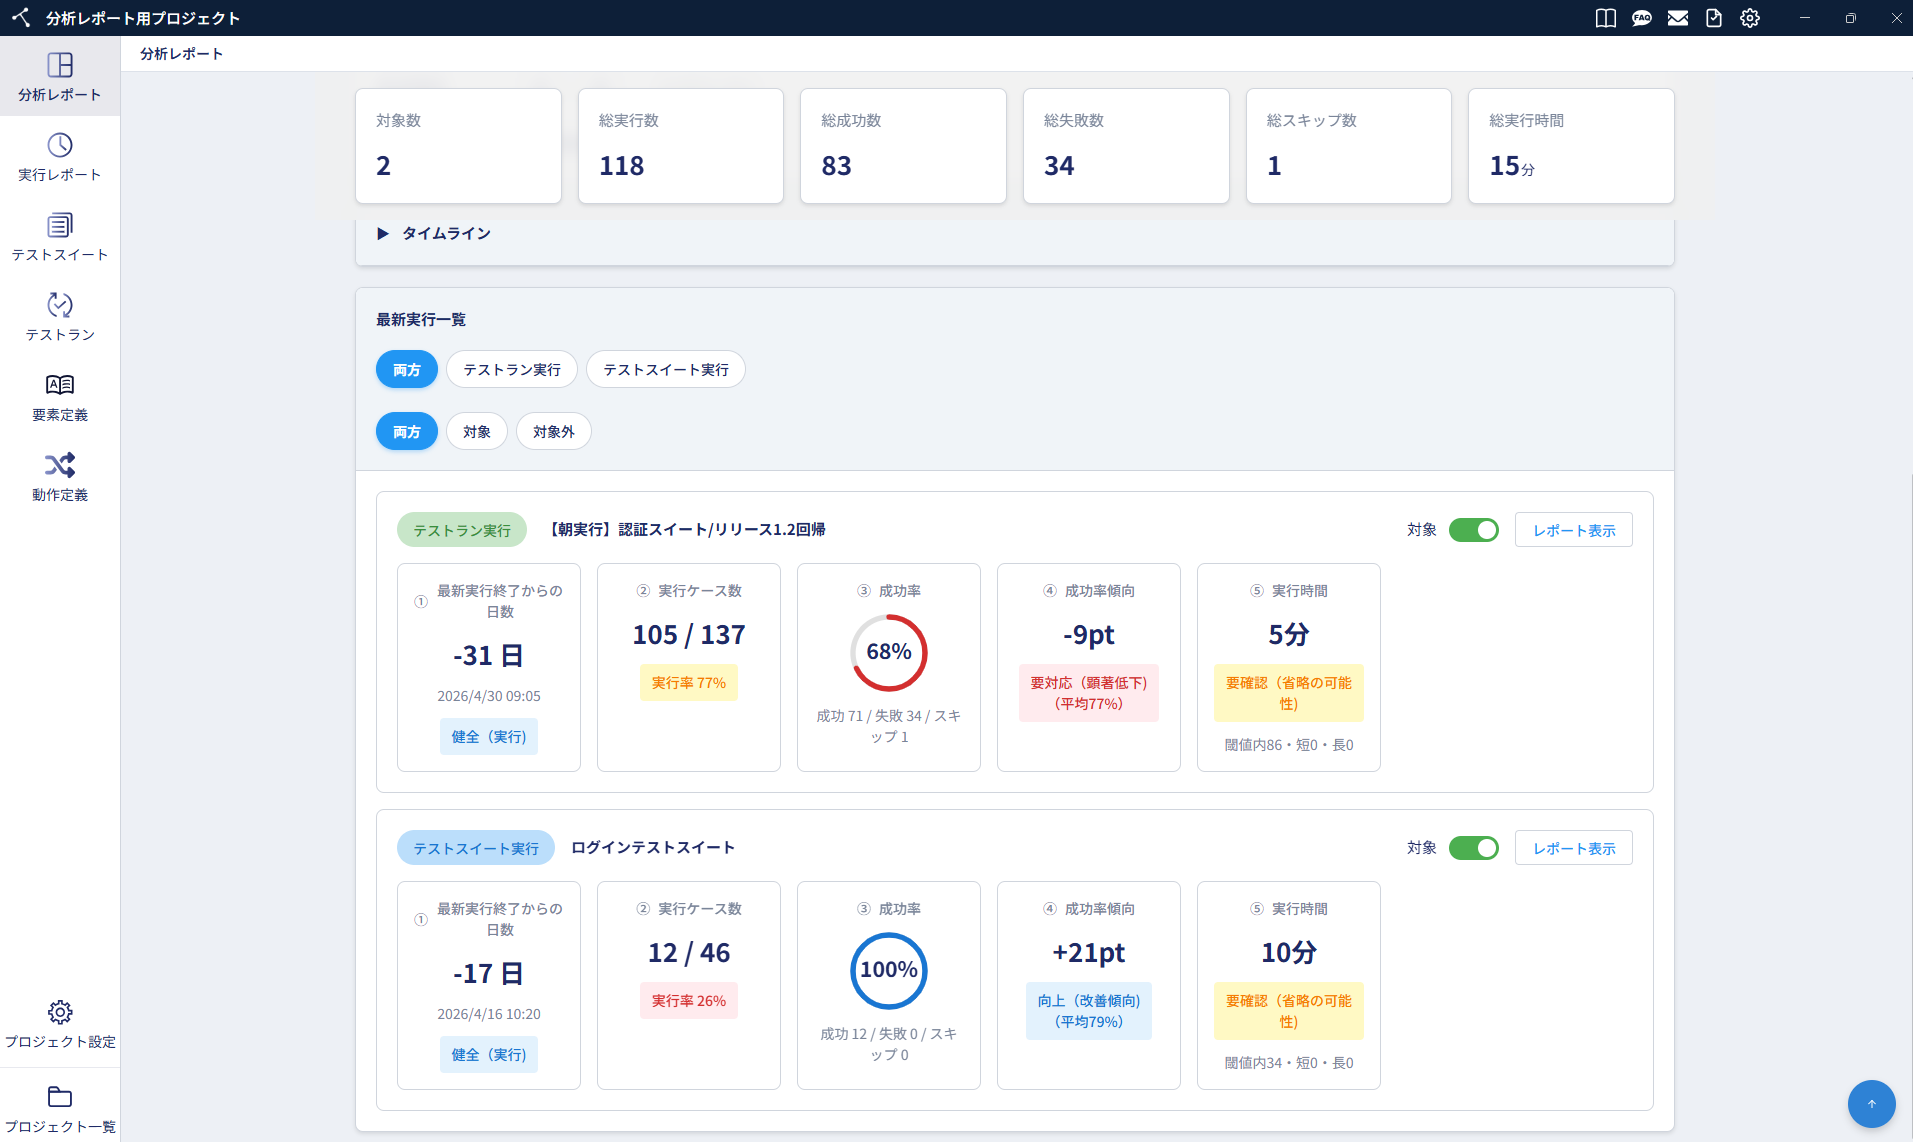Filter by テストラン実行

(512, 370)
